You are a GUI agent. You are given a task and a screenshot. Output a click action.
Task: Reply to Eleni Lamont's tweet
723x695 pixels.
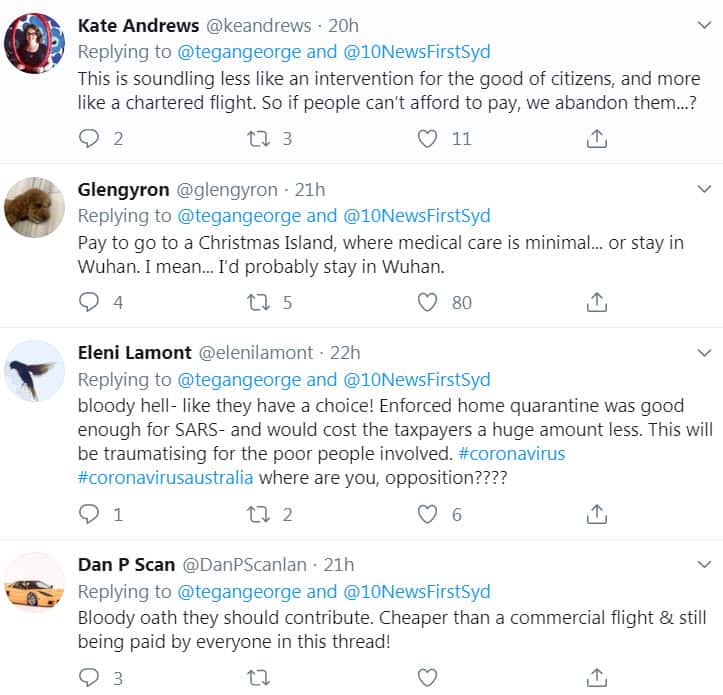[x=90, y=514]
